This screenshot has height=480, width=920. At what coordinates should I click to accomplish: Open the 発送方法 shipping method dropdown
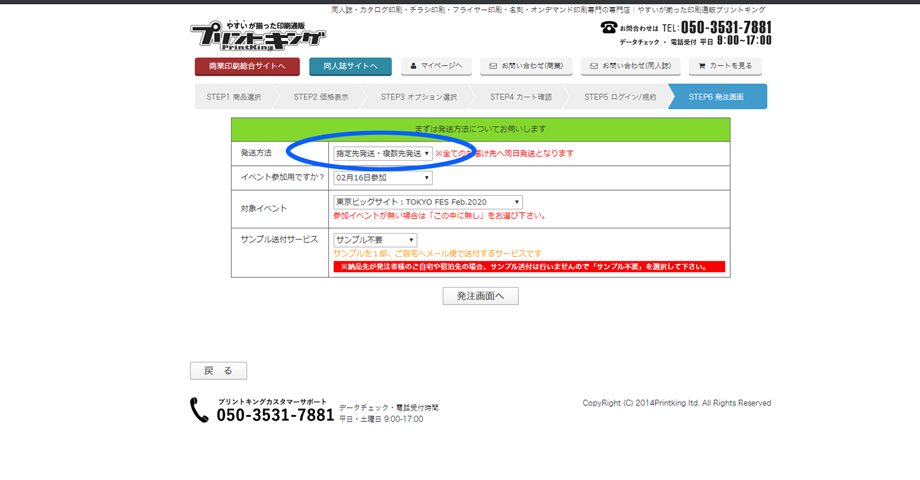coord(383,154)
